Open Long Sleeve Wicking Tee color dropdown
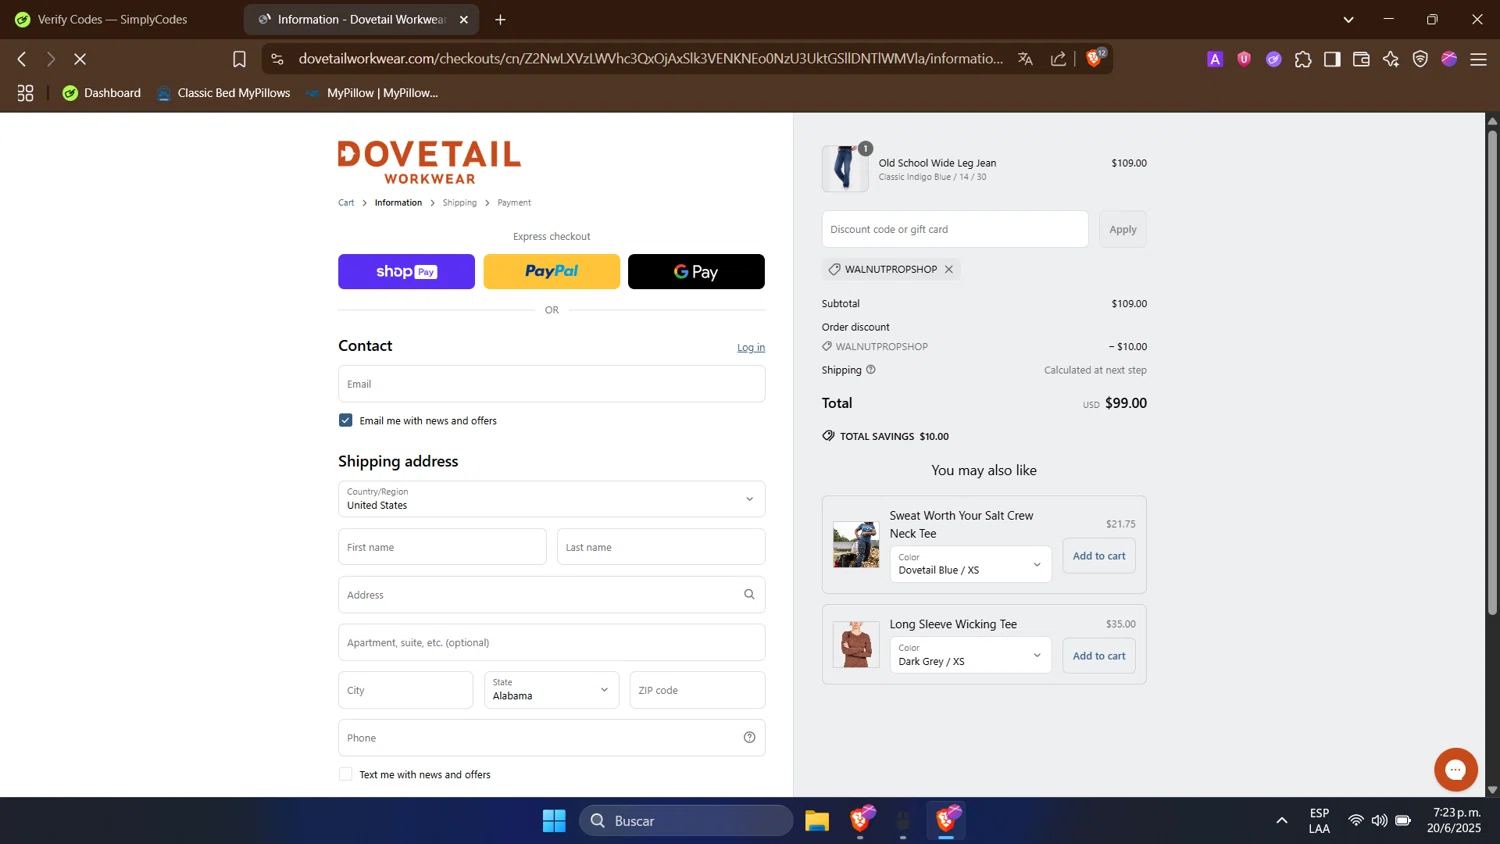Viewport: 1500px width, 844px height. 970,655
